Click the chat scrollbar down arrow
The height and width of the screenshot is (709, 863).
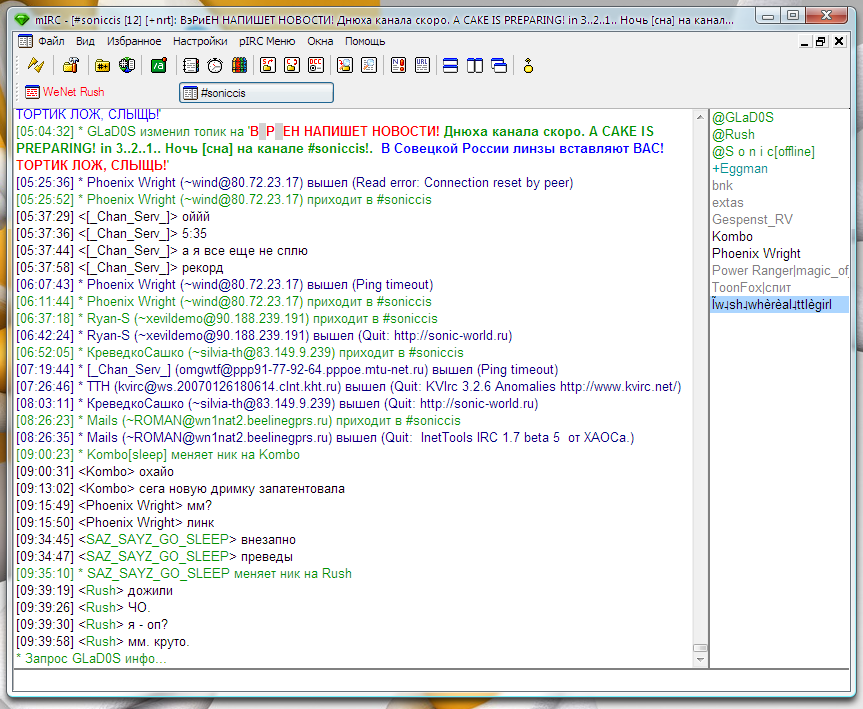[700, 659]
